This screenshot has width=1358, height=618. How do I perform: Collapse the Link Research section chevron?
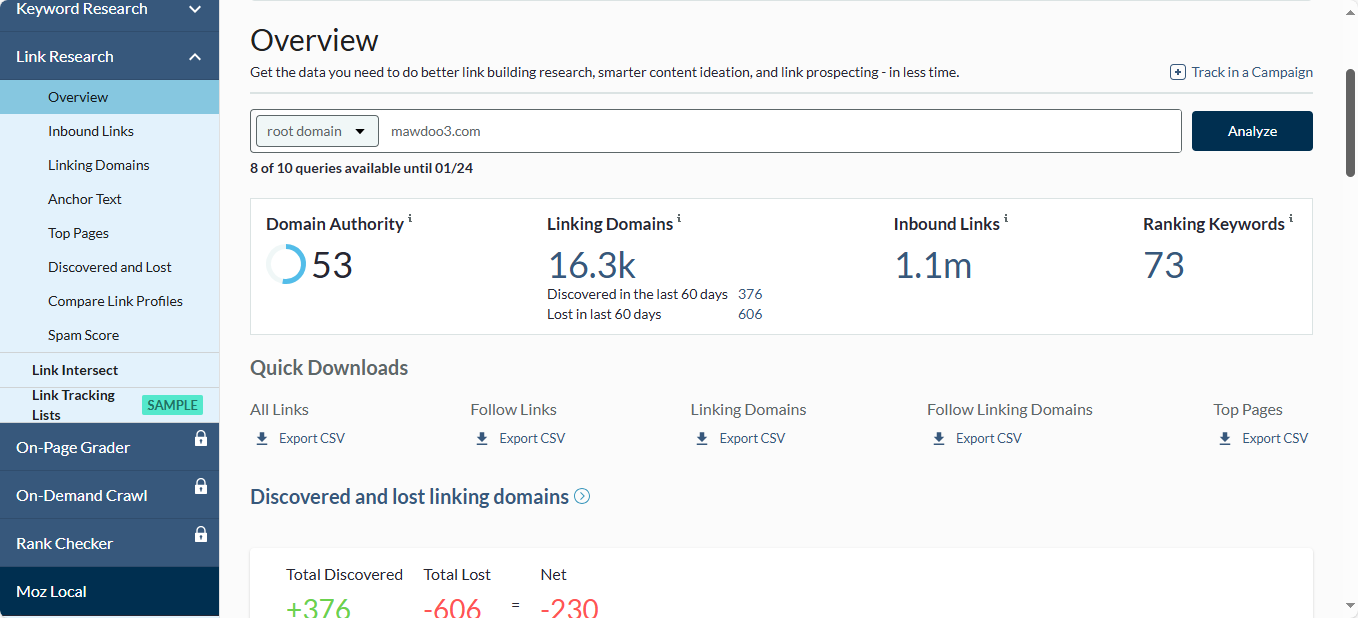[195, 57]
